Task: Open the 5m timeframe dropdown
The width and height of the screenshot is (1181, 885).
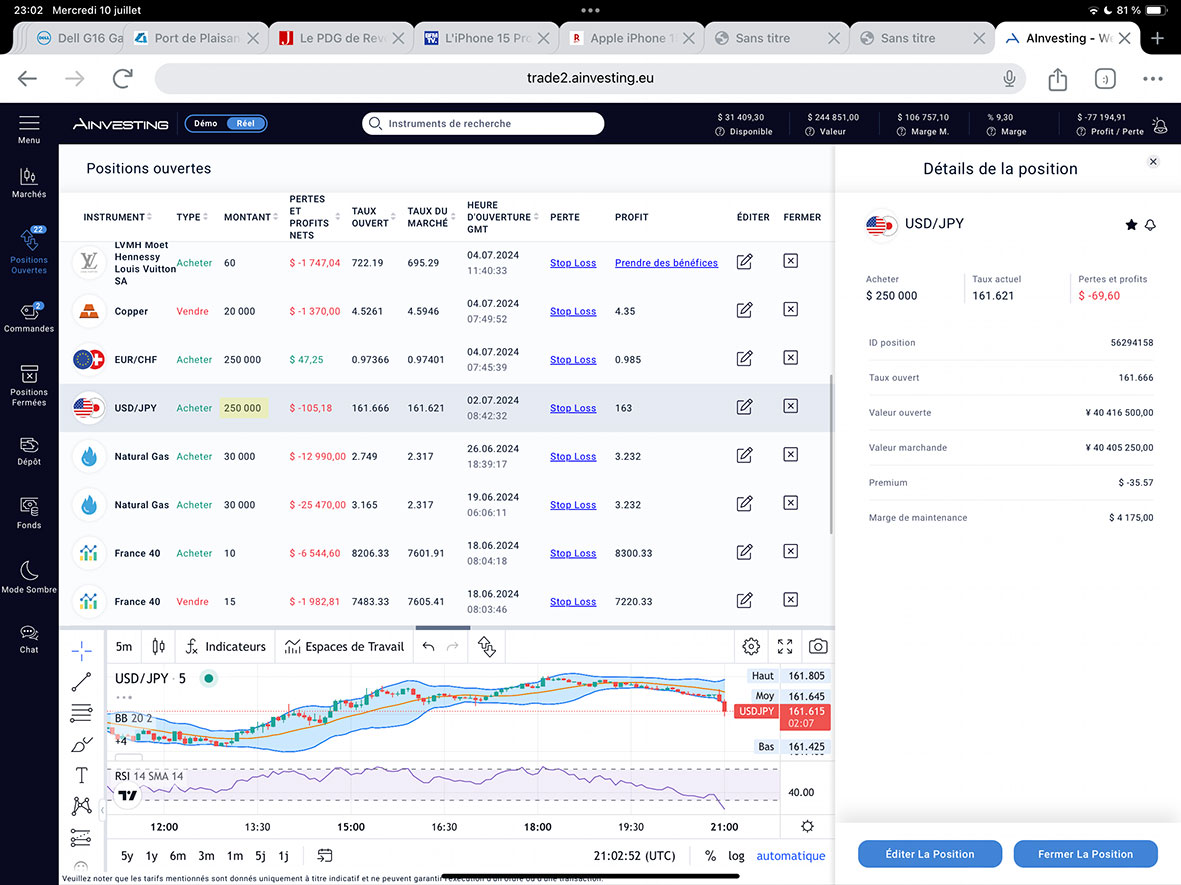Action: pyautogui.click(x=123, y=647)
